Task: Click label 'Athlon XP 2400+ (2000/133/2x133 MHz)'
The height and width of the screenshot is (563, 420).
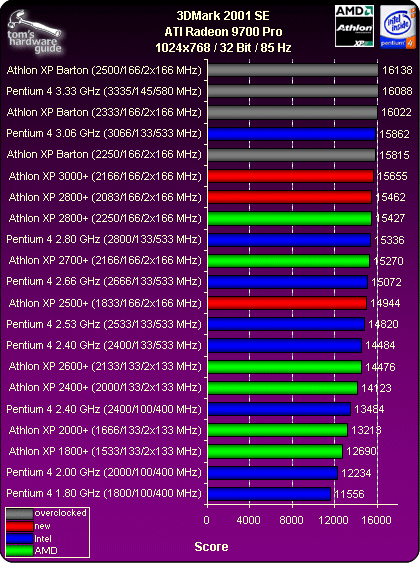Action: pos(105,387)
